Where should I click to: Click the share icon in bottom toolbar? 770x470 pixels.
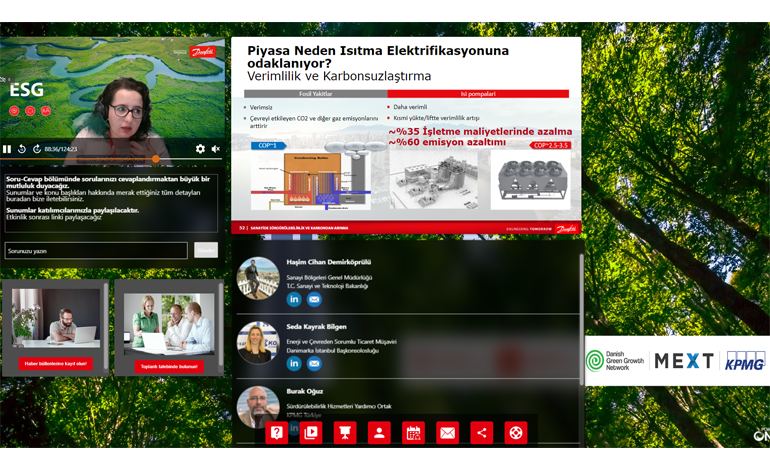coord(481,433)
